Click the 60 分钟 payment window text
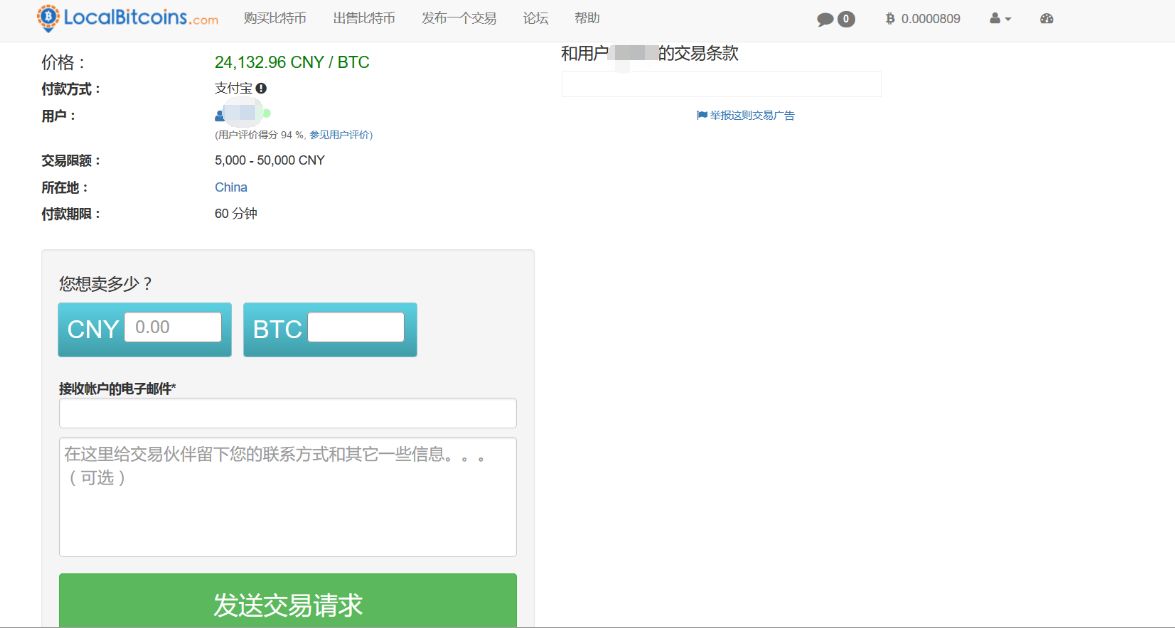The image size is (1175, 628). point(236,214)
